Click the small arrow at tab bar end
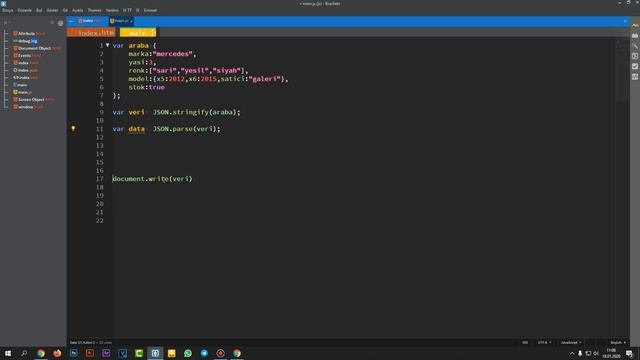Screen dimensions: 640x360 (625, 21)
